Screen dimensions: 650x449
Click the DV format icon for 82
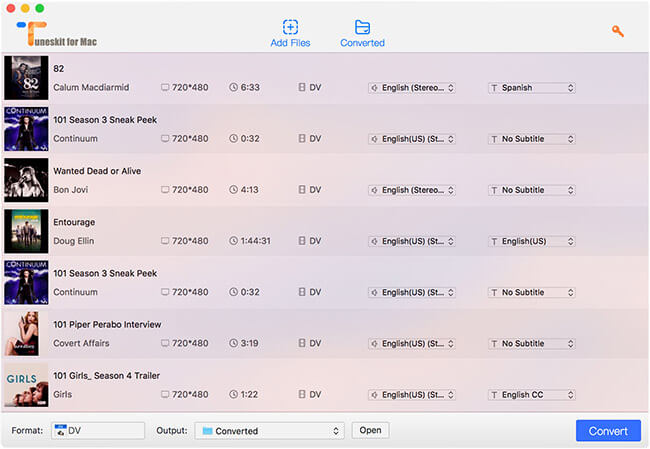[x=302, y=87]
